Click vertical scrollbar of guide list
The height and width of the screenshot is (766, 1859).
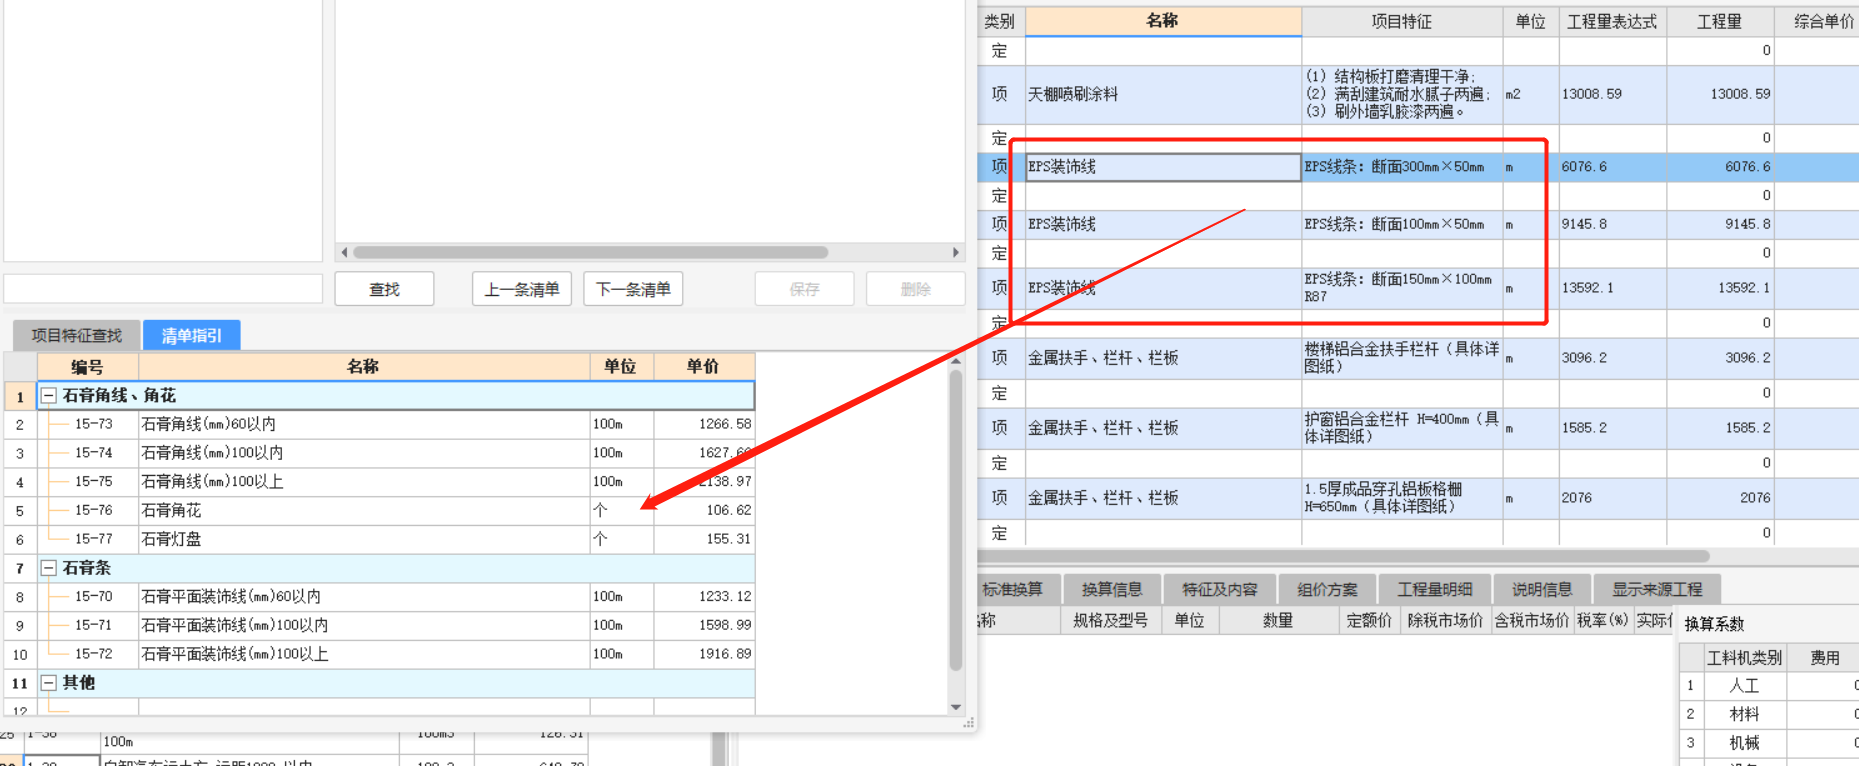(x=956, y=520)
